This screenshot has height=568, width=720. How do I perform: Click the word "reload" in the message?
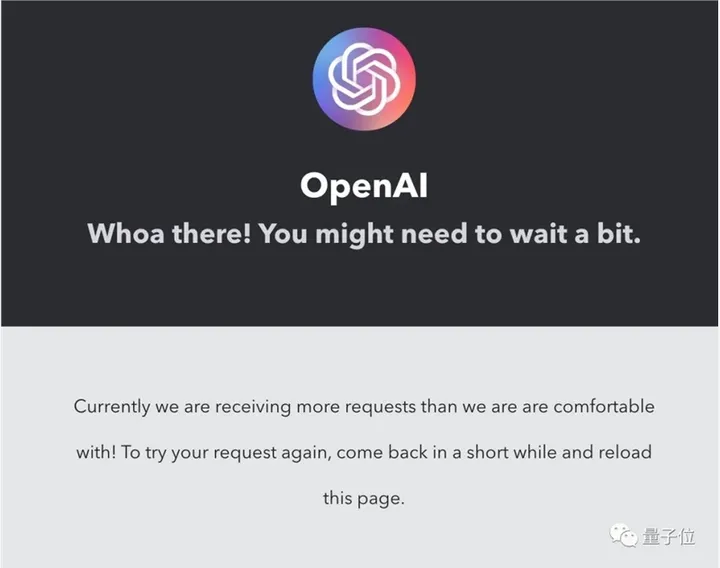[x=625, y=452]
